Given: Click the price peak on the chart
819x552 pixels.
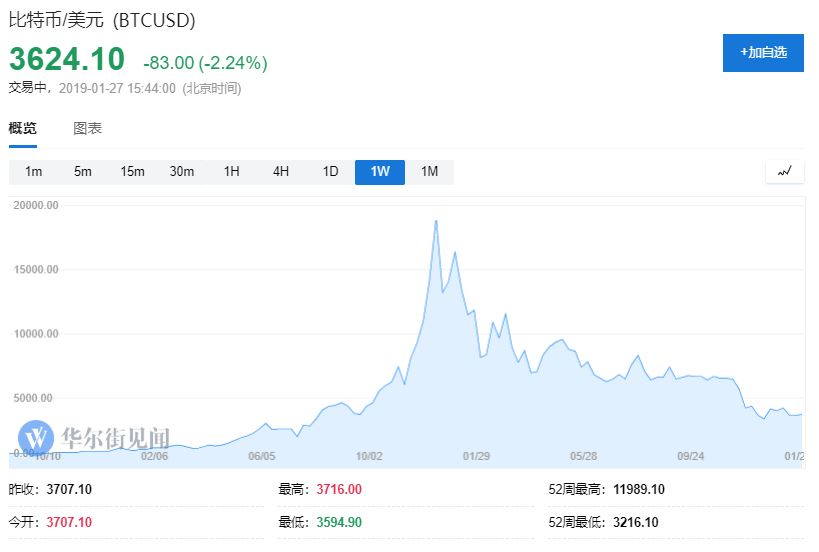Looking at the screenshot, I should (x=436, y=221).
